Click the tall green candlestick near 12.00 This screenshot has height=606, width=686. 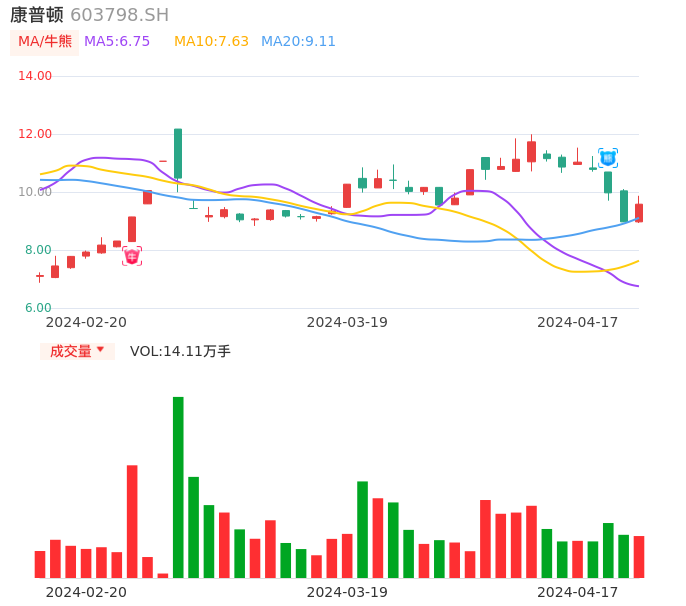tap(178, 154)
